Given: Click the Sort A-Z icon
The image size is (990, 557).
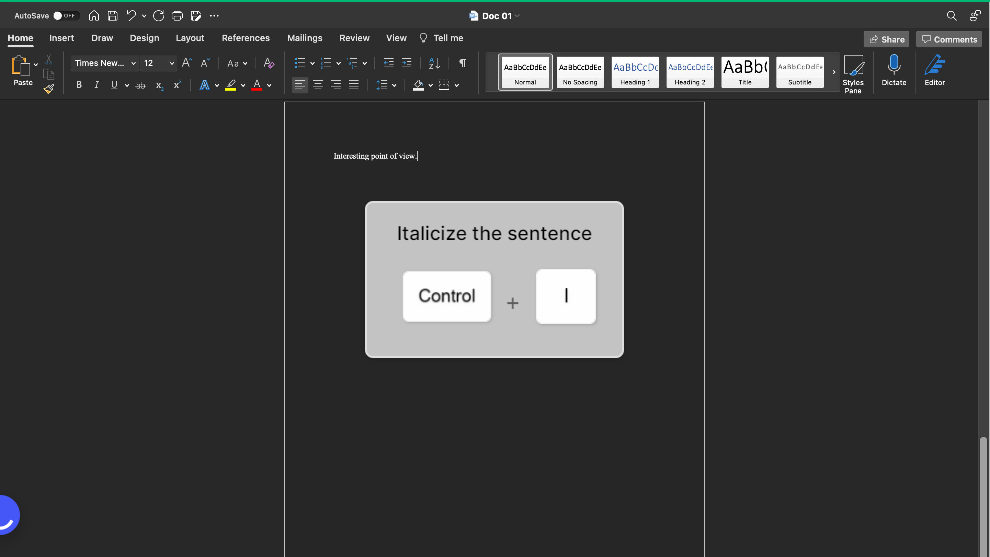Looking at the screenshot, I should point(434,63).
